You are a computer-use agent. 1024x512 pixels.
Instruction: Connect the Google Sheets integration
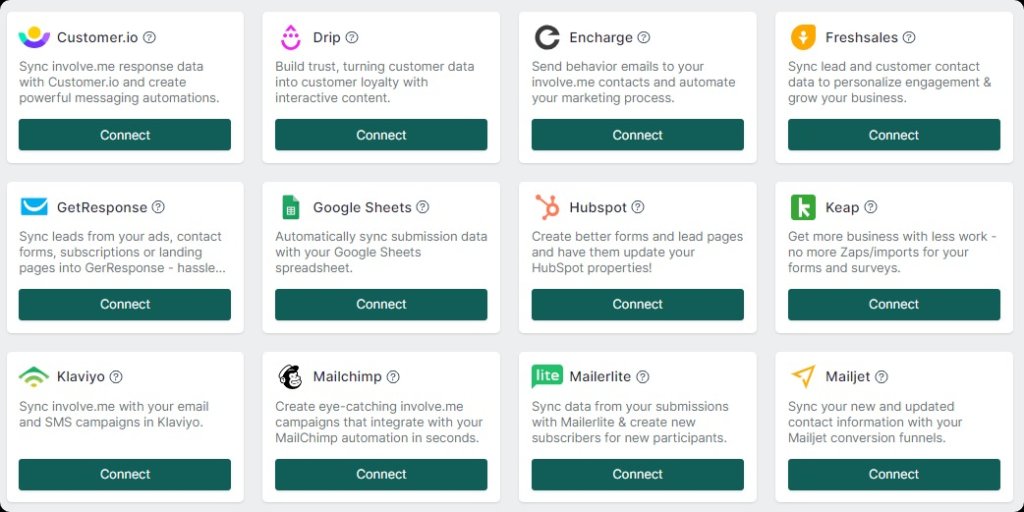(x=381, y=304)
